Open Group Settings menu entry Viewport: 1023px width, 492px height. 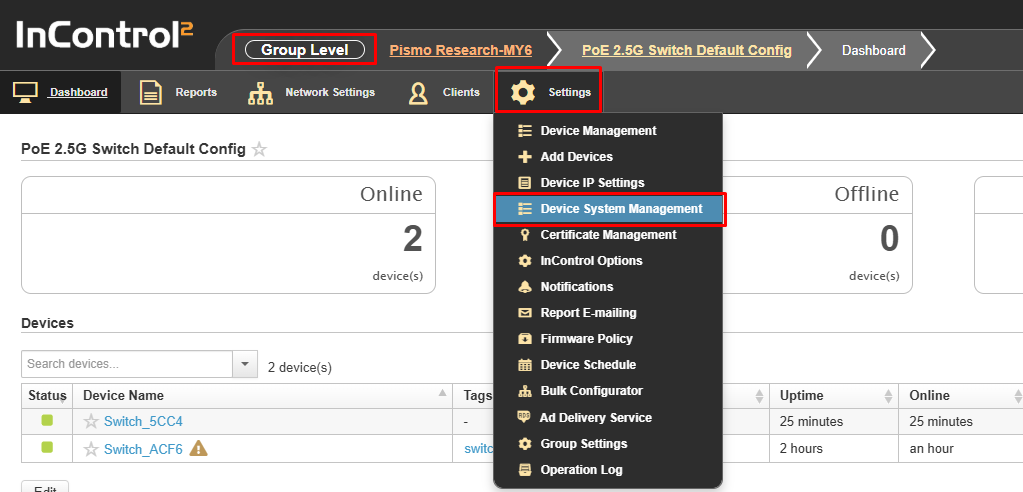tap(608, 444)
